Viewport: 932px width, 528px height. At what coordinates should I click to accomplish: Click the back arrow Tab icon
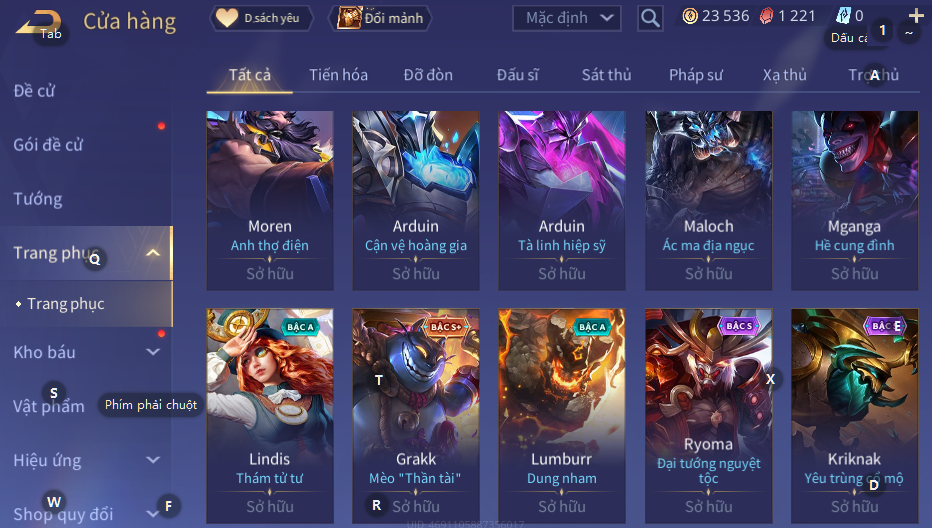point(39,24)
